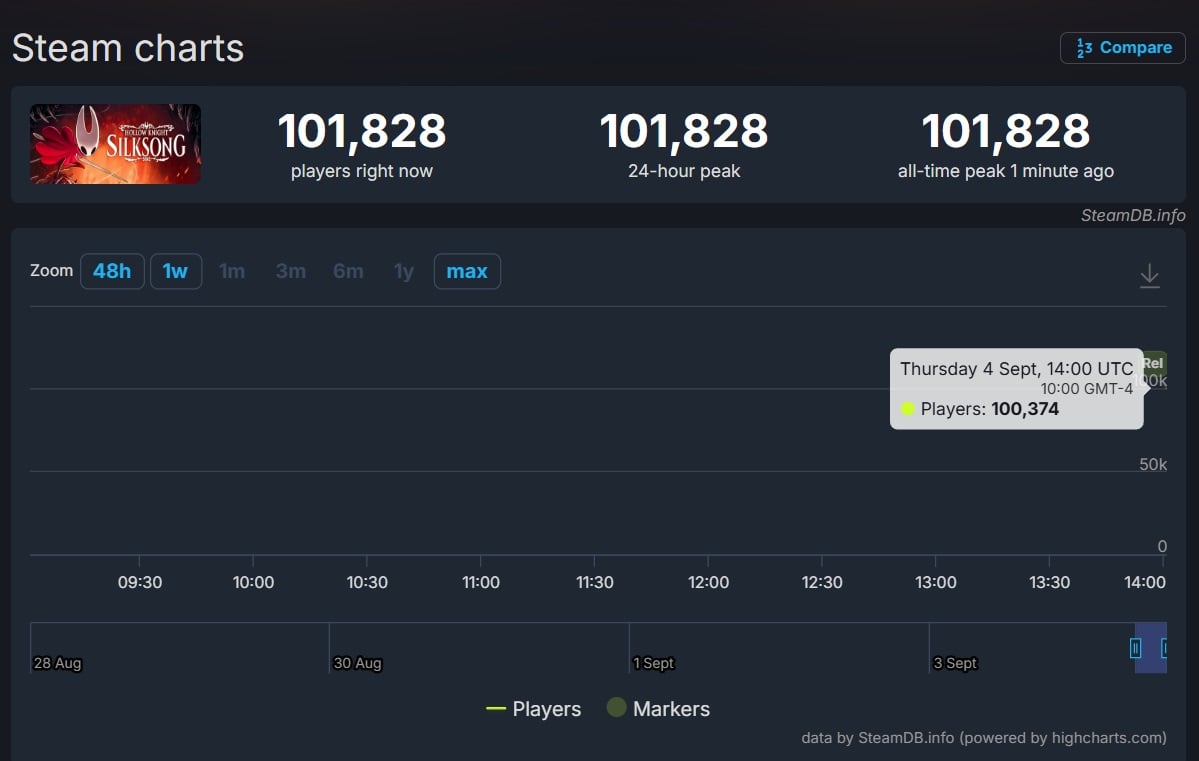Select the 1y zoom range
This screenshot has height=761, width=1199.
tap(403, 271)
